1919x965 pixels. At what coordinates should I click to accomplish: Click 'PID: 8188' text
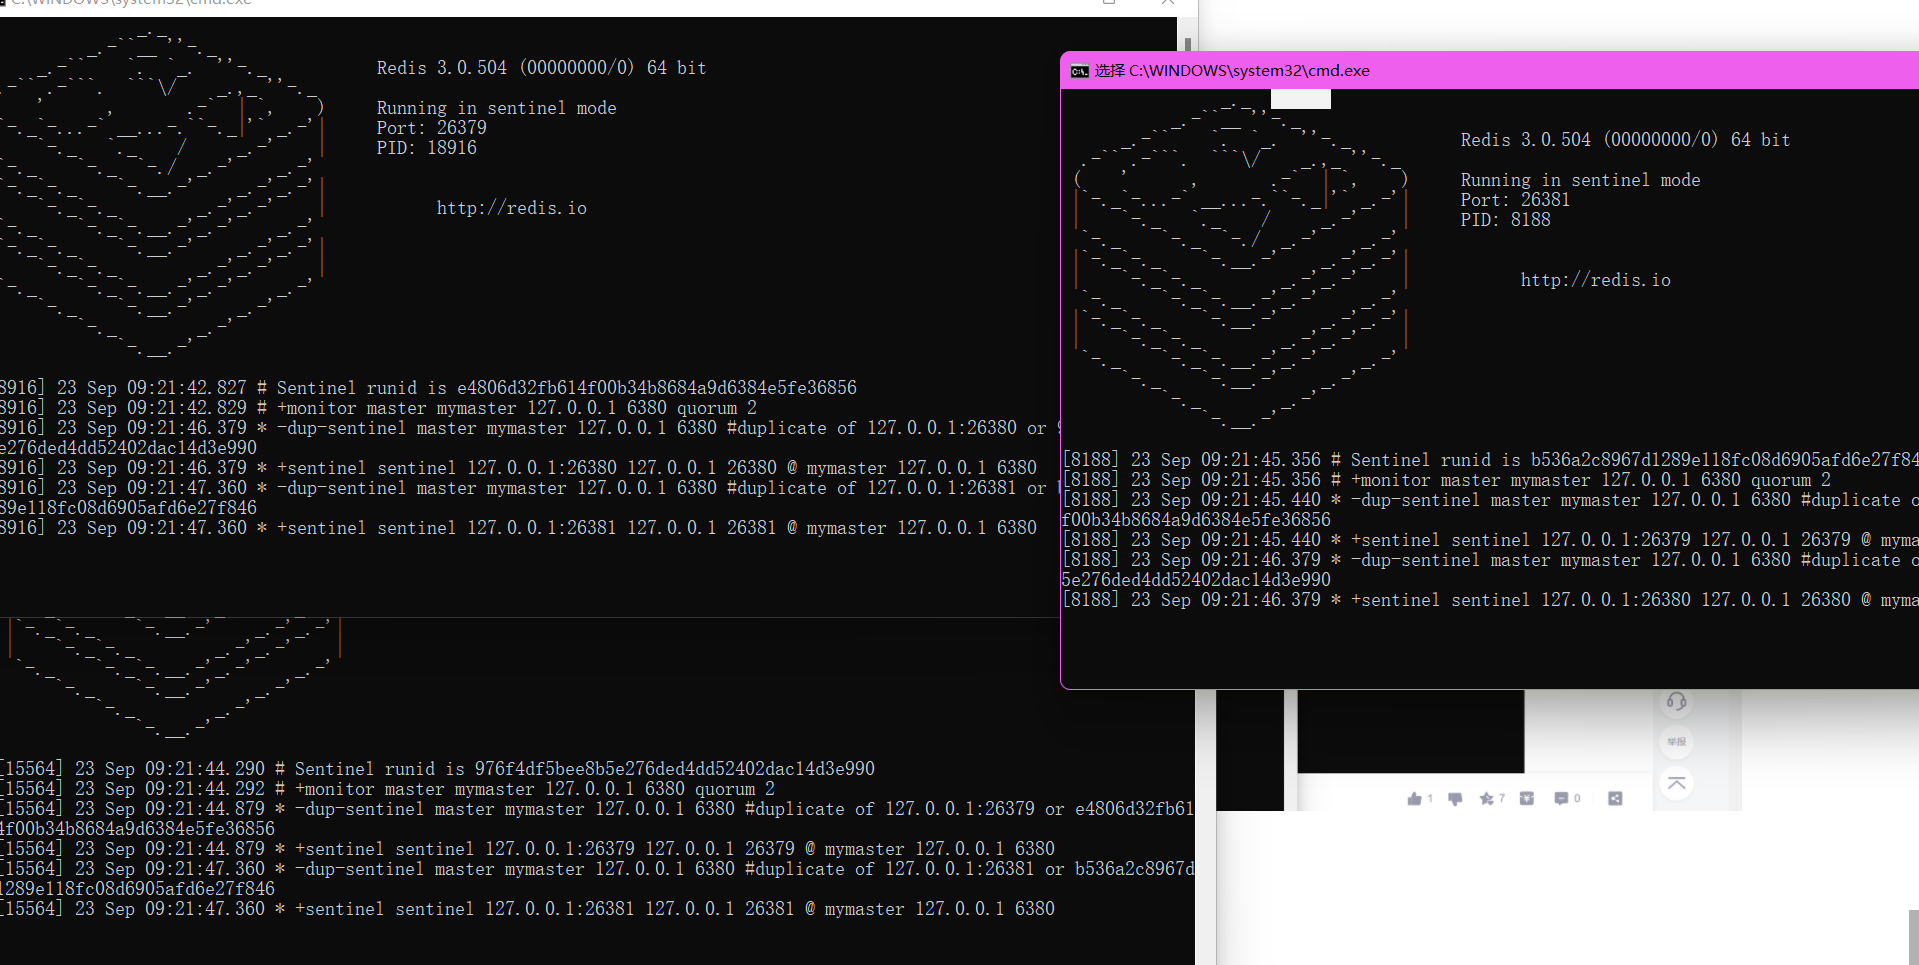pyautogui.click(x=1505, y=220)
